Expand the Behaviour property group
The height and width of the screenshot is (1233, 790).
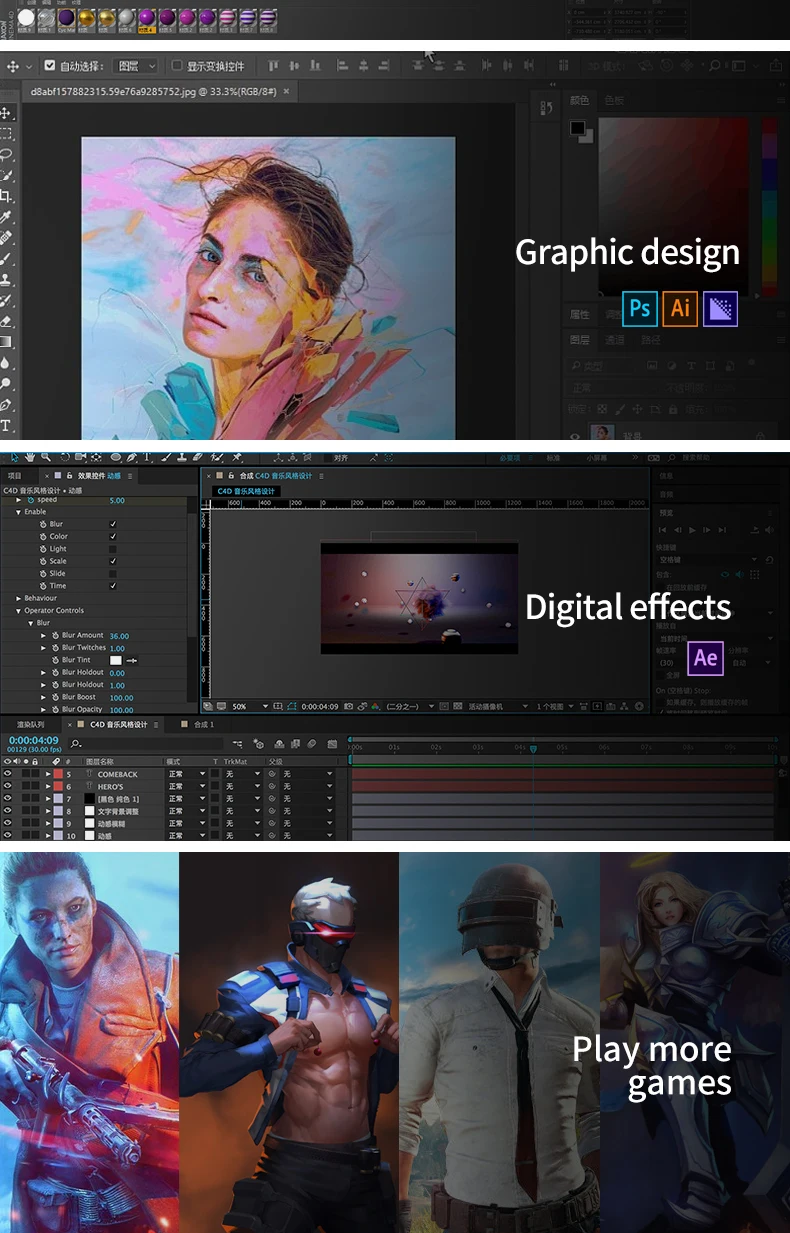click(x=18, y=598)
